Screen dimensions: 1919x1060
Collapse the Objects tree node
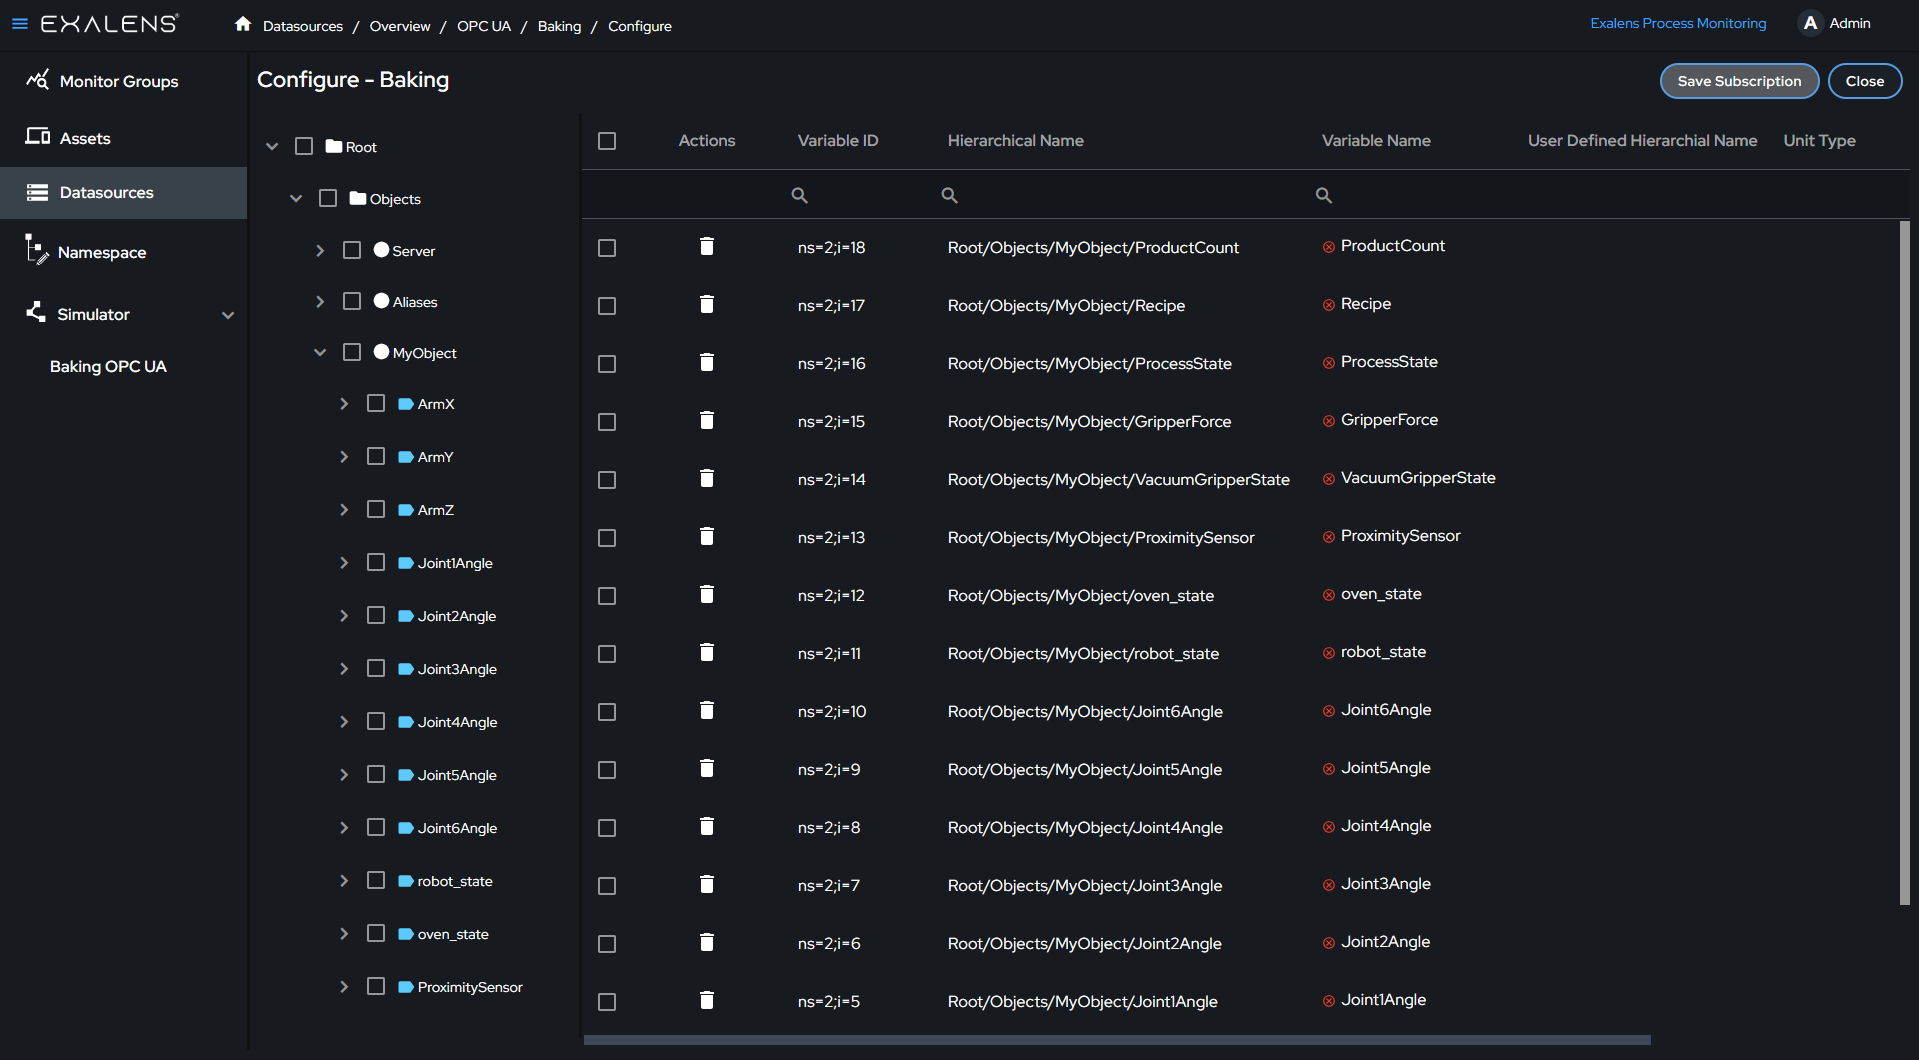coord(296,198)
